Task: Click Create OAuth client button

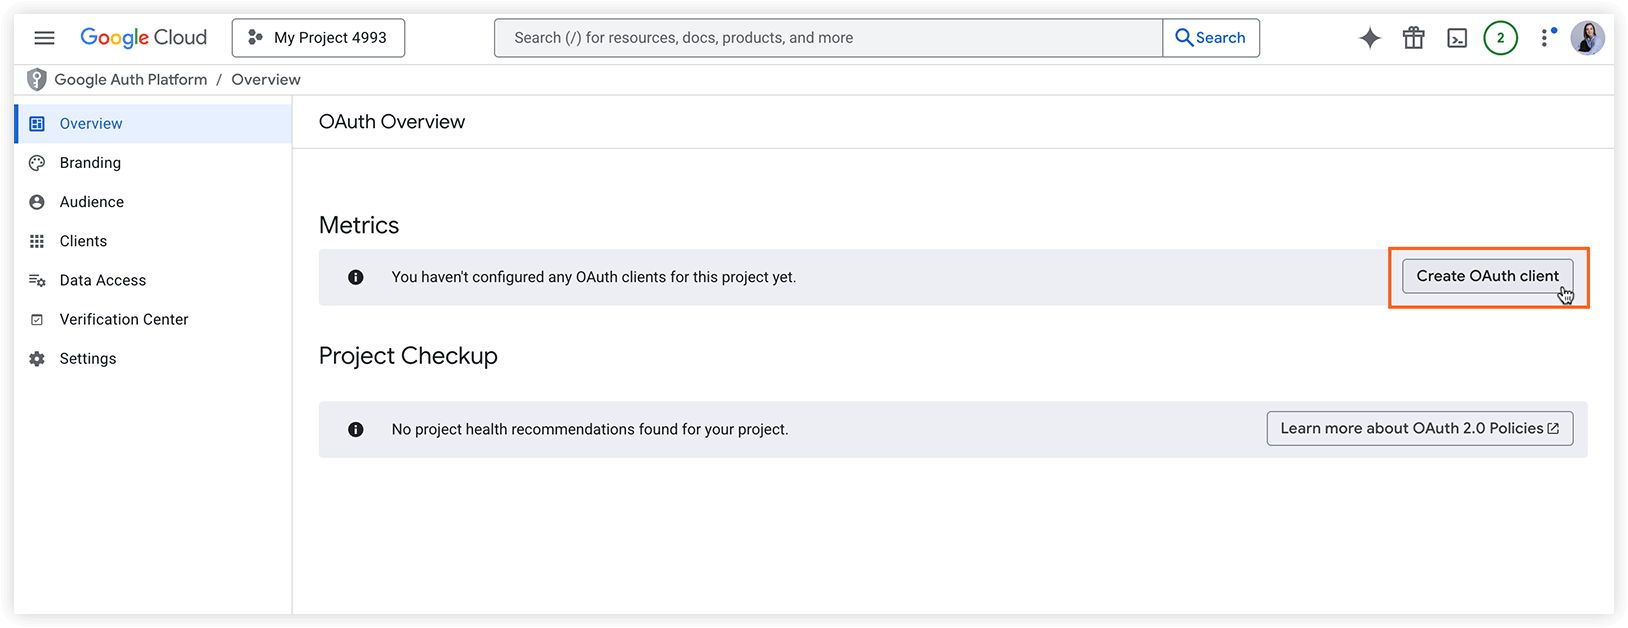Action: pos(1487,276)
